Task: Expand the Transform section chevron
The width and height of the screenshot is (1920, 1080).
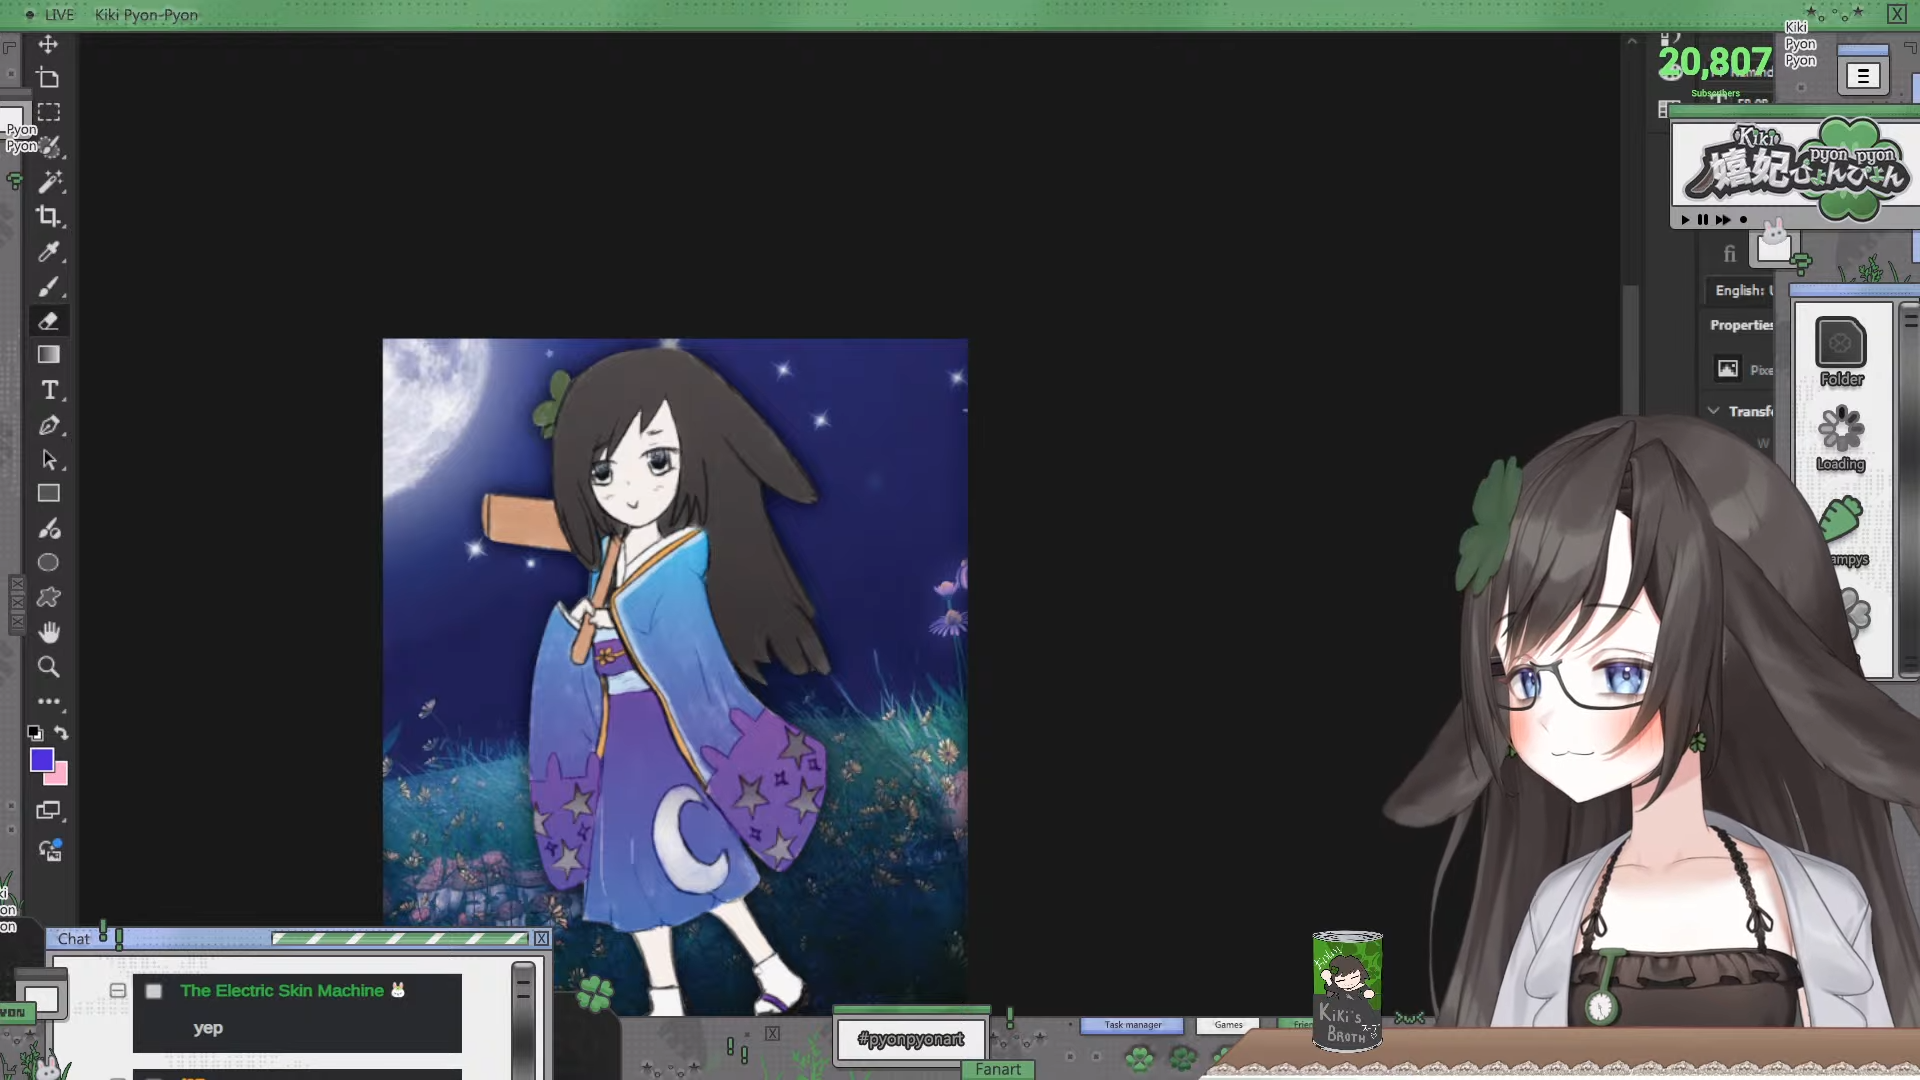Action: point(1713,411)
